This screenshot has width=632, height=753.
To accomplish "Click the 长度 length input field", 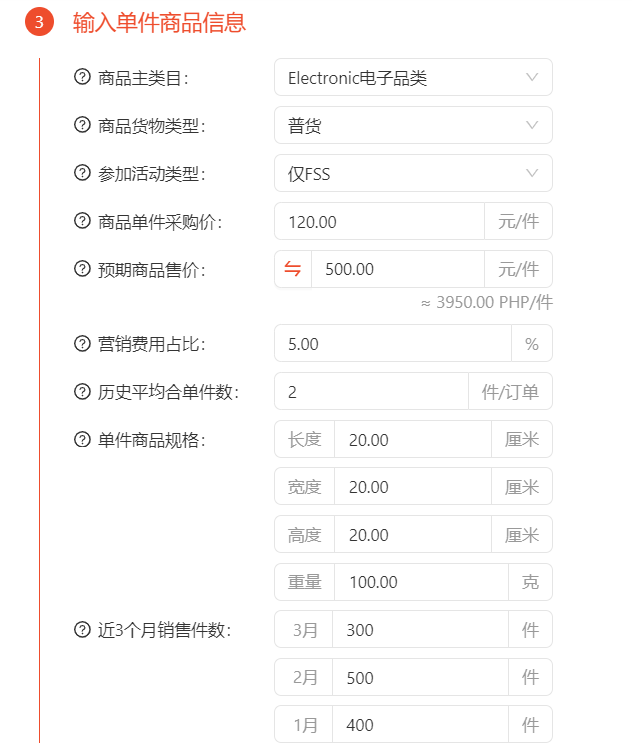I will click(x=412, y=440).
